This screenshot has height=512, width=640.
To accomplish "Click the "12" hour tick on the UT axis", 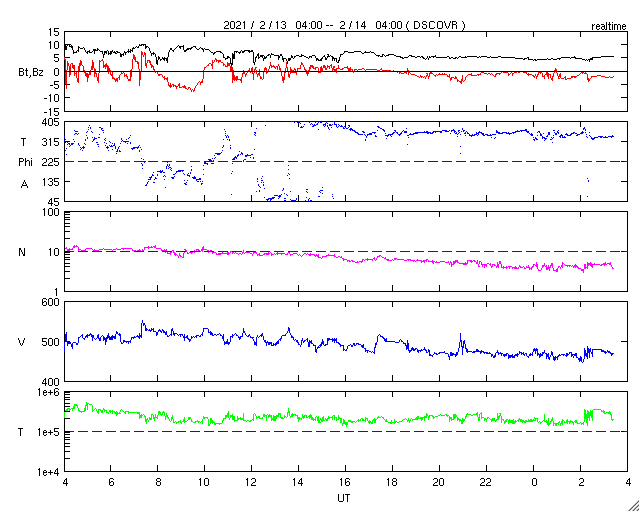I will [x=251, y=482].
